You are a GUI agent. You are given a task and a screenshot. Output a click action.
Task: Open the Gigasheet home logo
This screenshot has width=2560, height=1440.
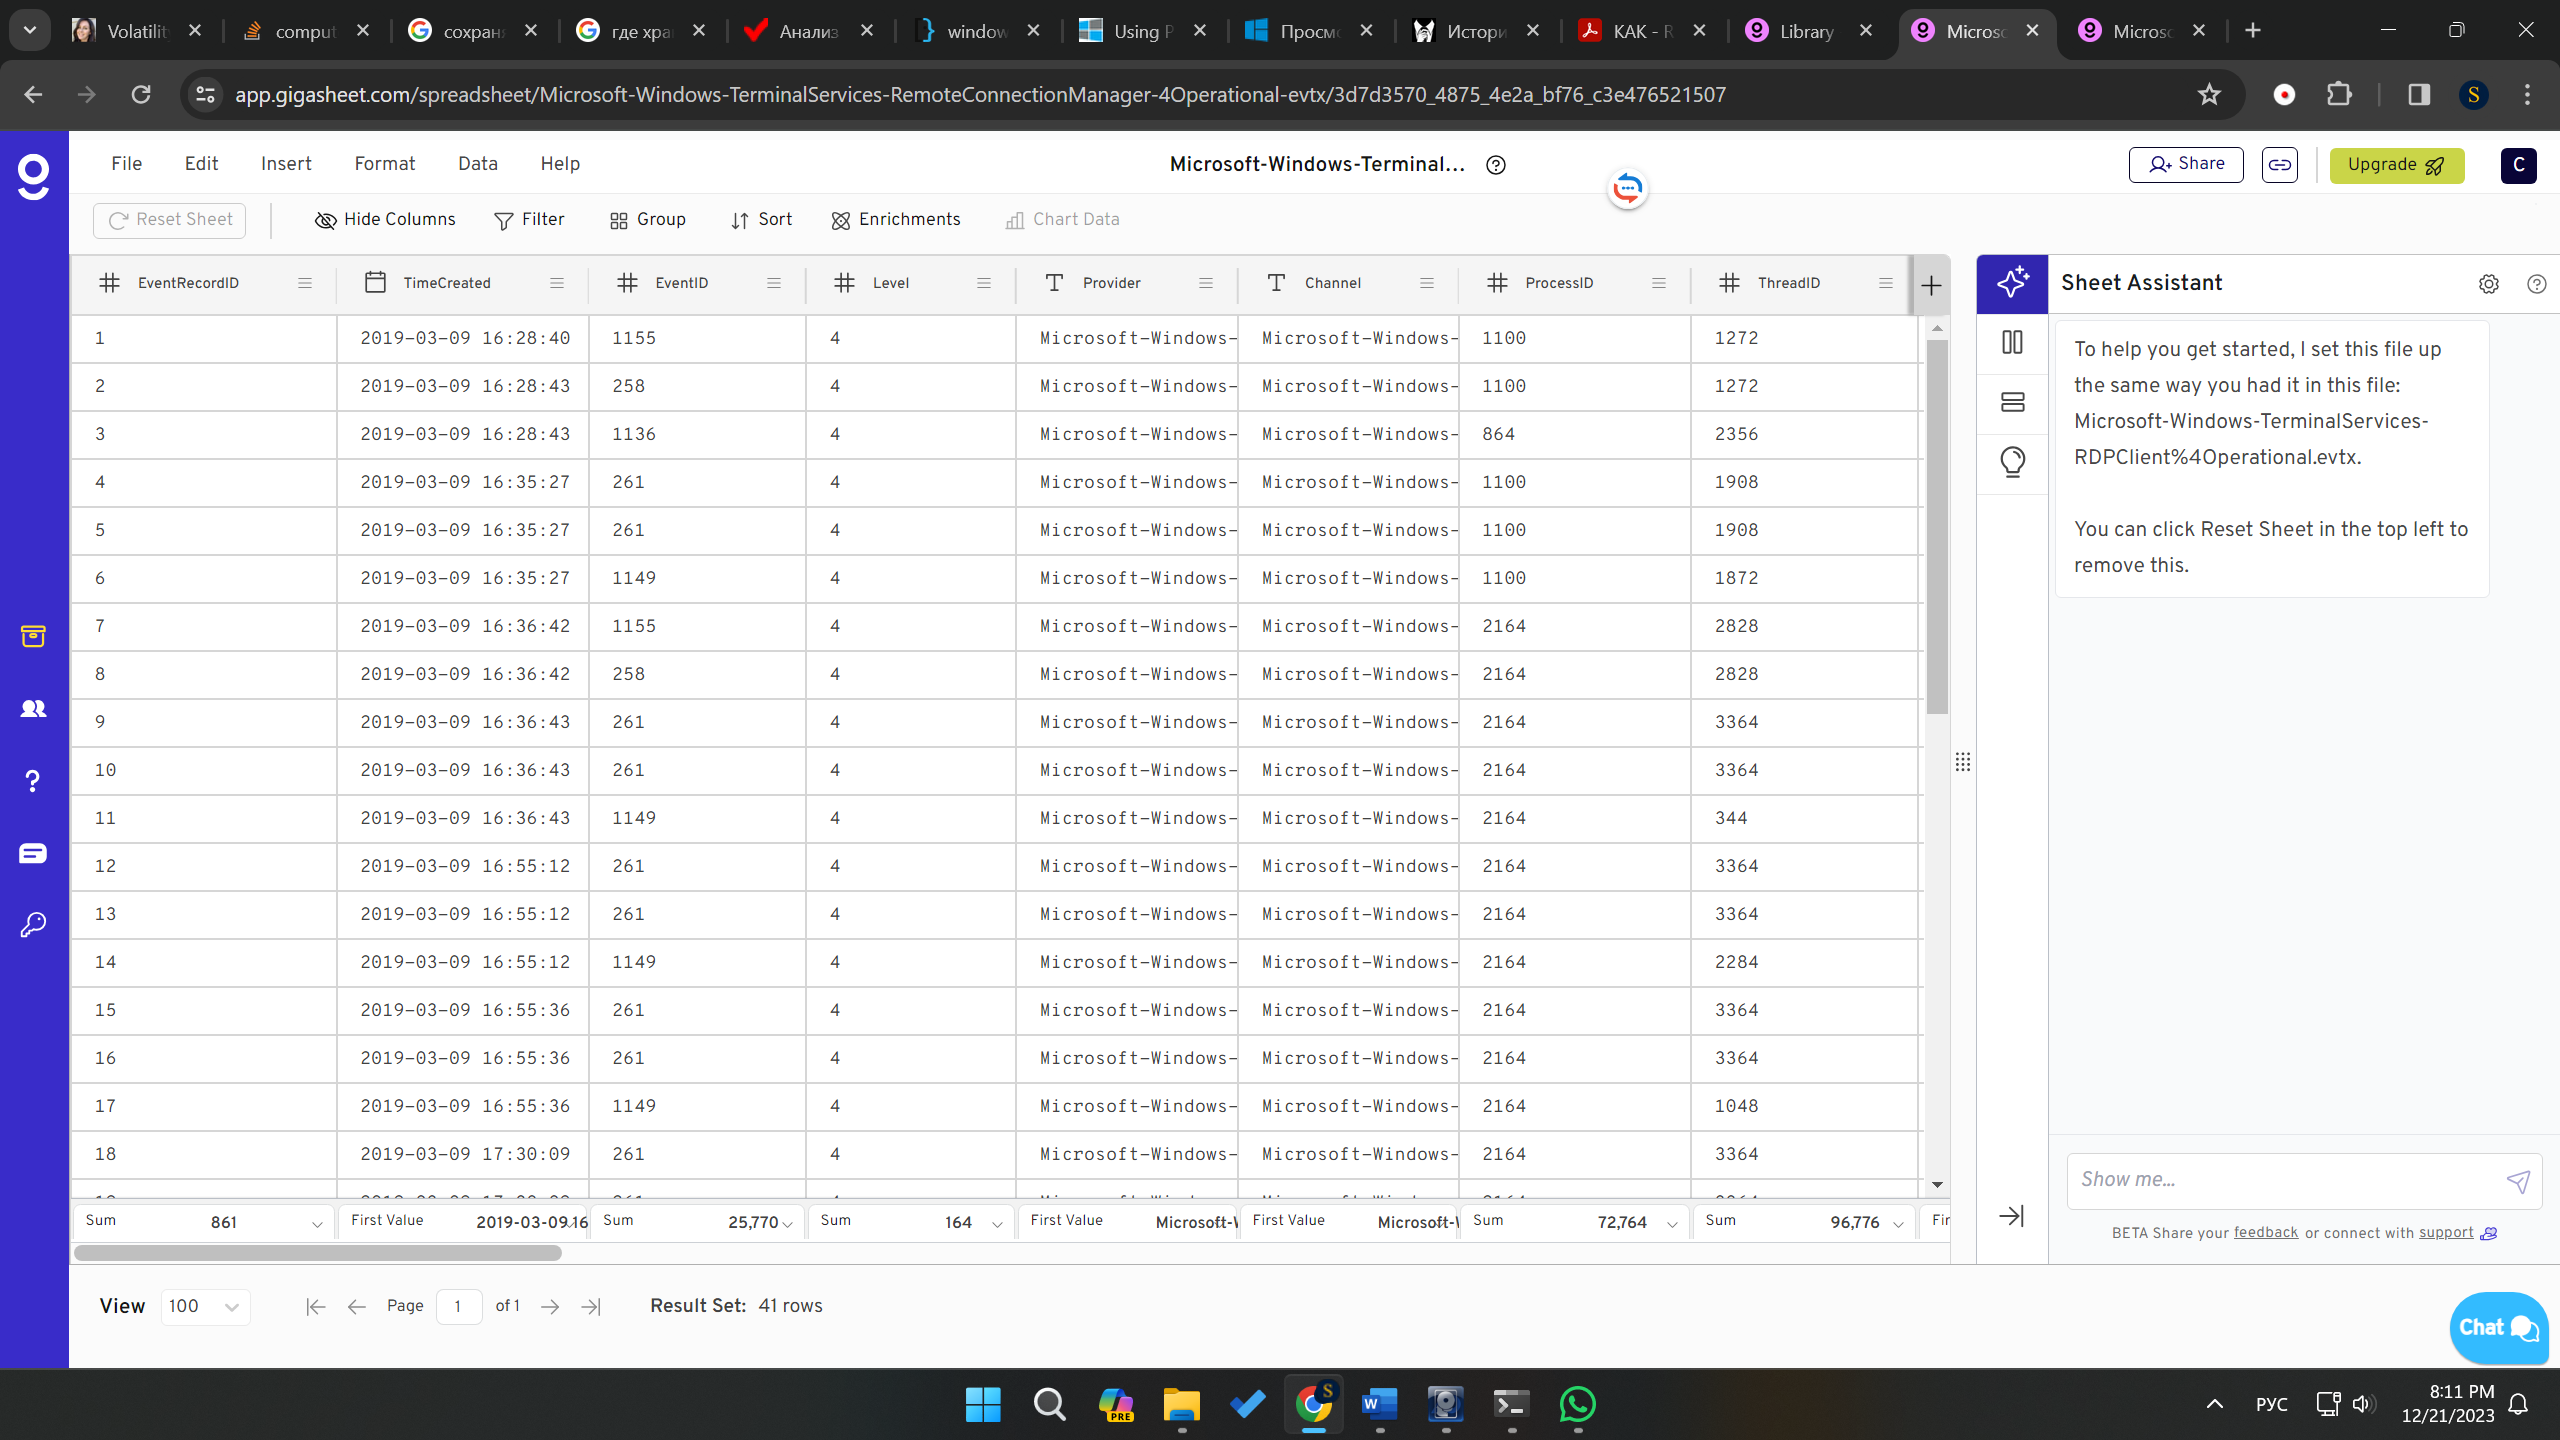(33, 177)
